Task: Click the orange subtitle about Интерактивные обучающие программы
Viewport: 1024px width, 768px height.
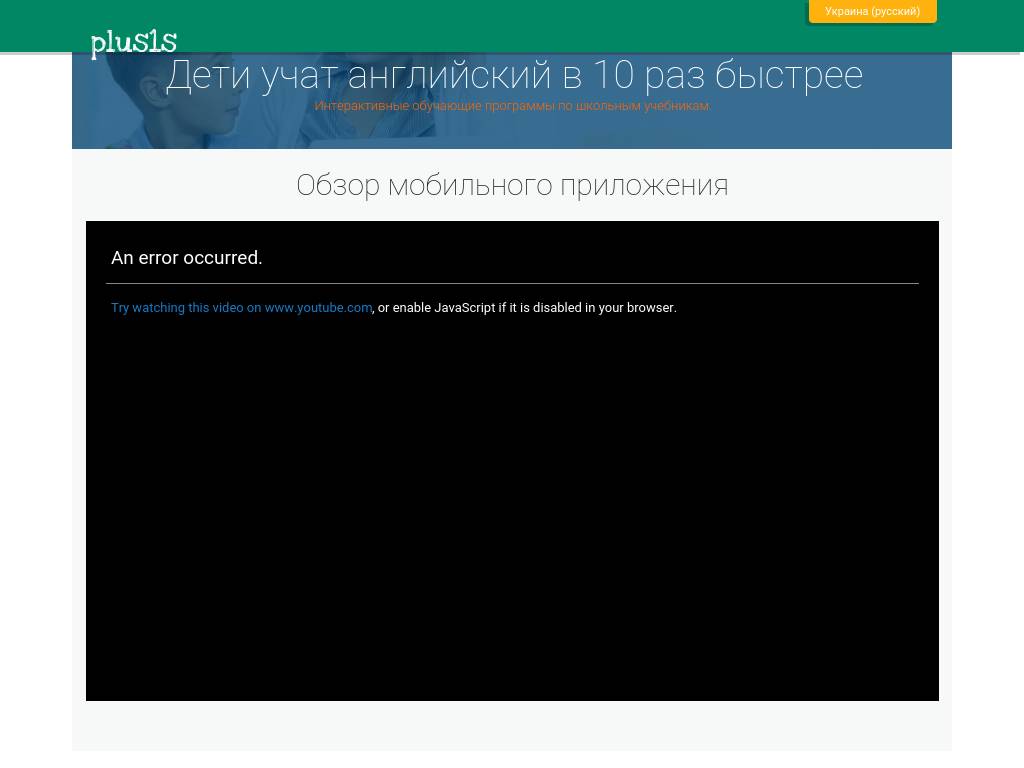Action: pos(512,106)
